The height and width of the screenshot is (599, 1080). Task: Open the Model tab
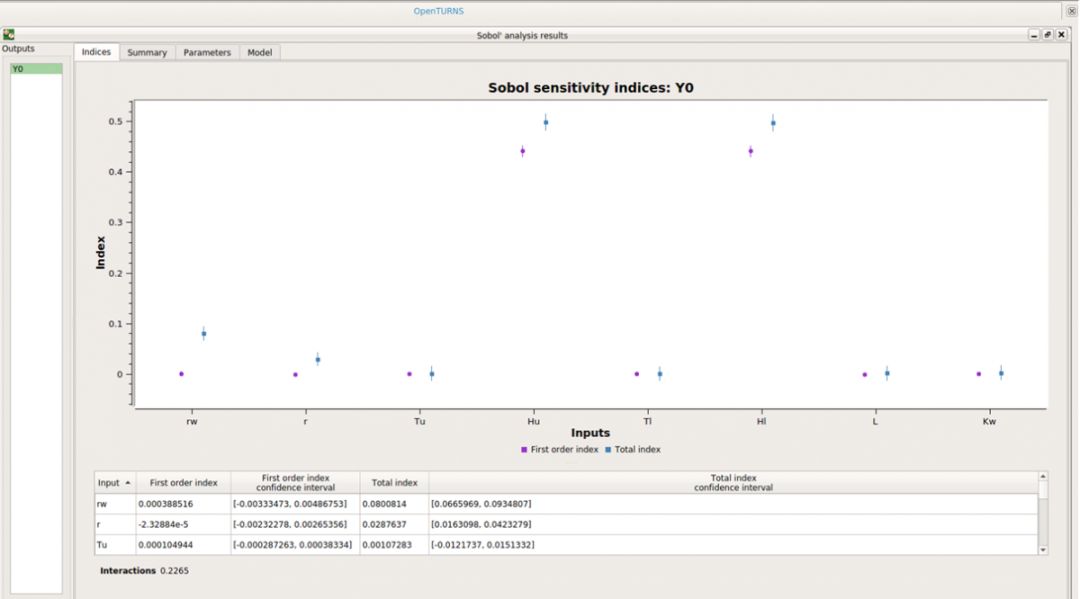[x=260, y=52]
